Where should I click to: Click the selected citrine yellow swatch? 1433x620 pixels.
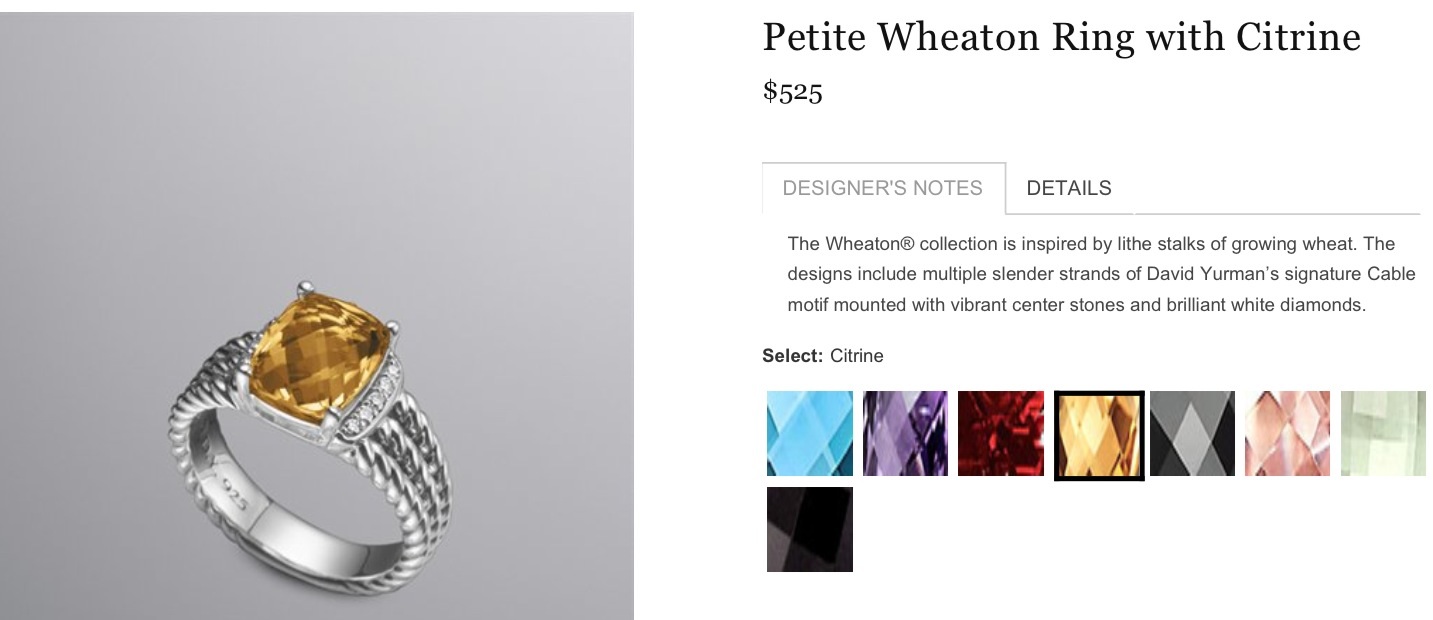[x=1098, y=435]
